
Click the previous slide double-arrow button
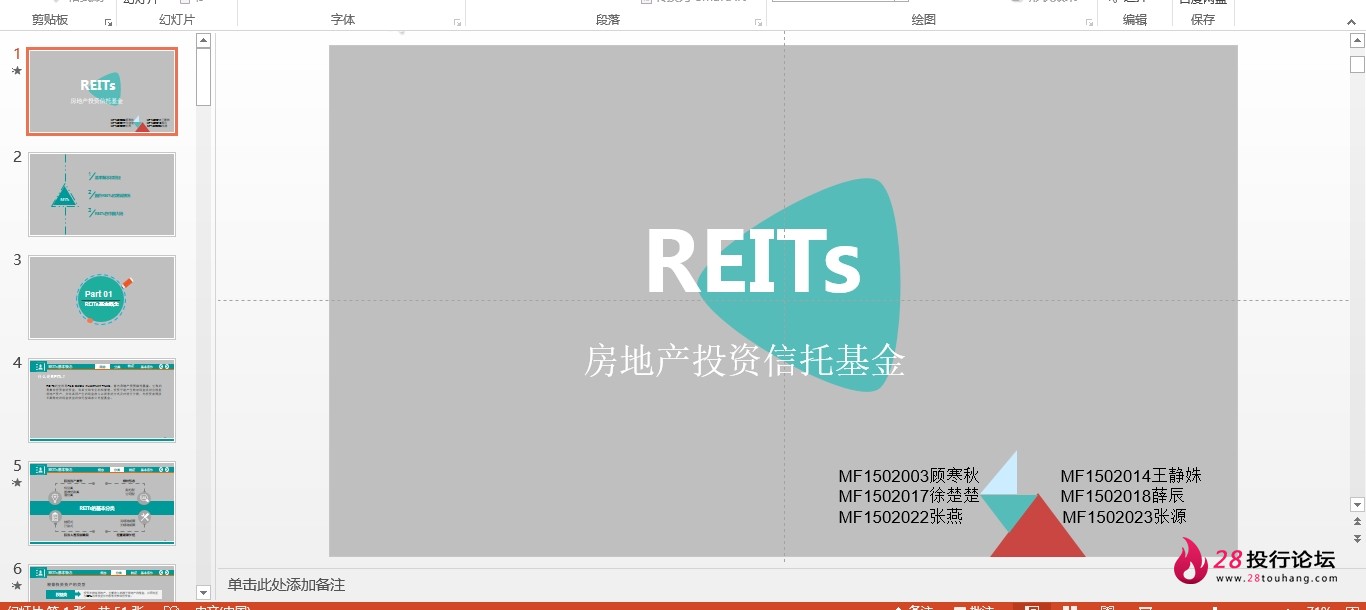1357,523
